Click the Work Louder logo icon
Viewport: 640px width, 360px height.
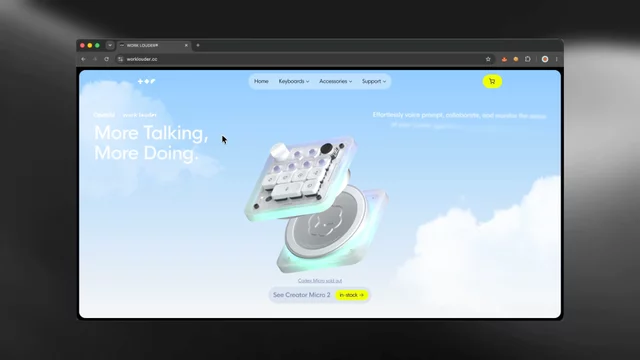pyautogui.click(x=147, y=81)
